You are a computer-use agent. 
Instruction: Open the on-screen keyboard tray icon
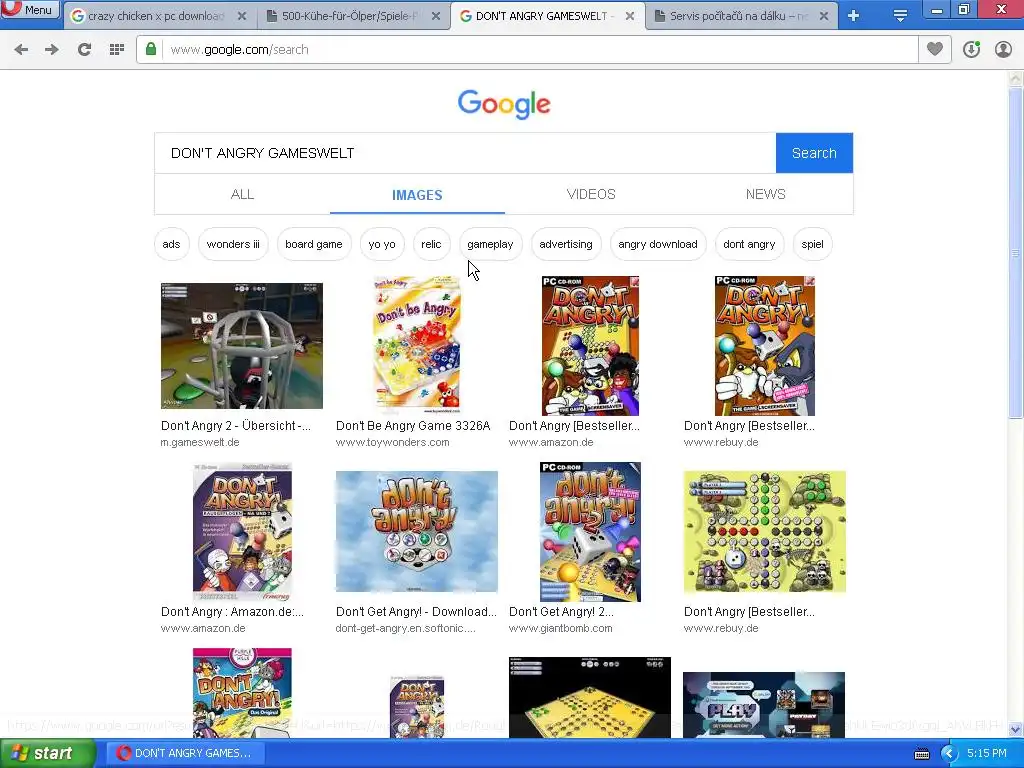click(921, 754)
